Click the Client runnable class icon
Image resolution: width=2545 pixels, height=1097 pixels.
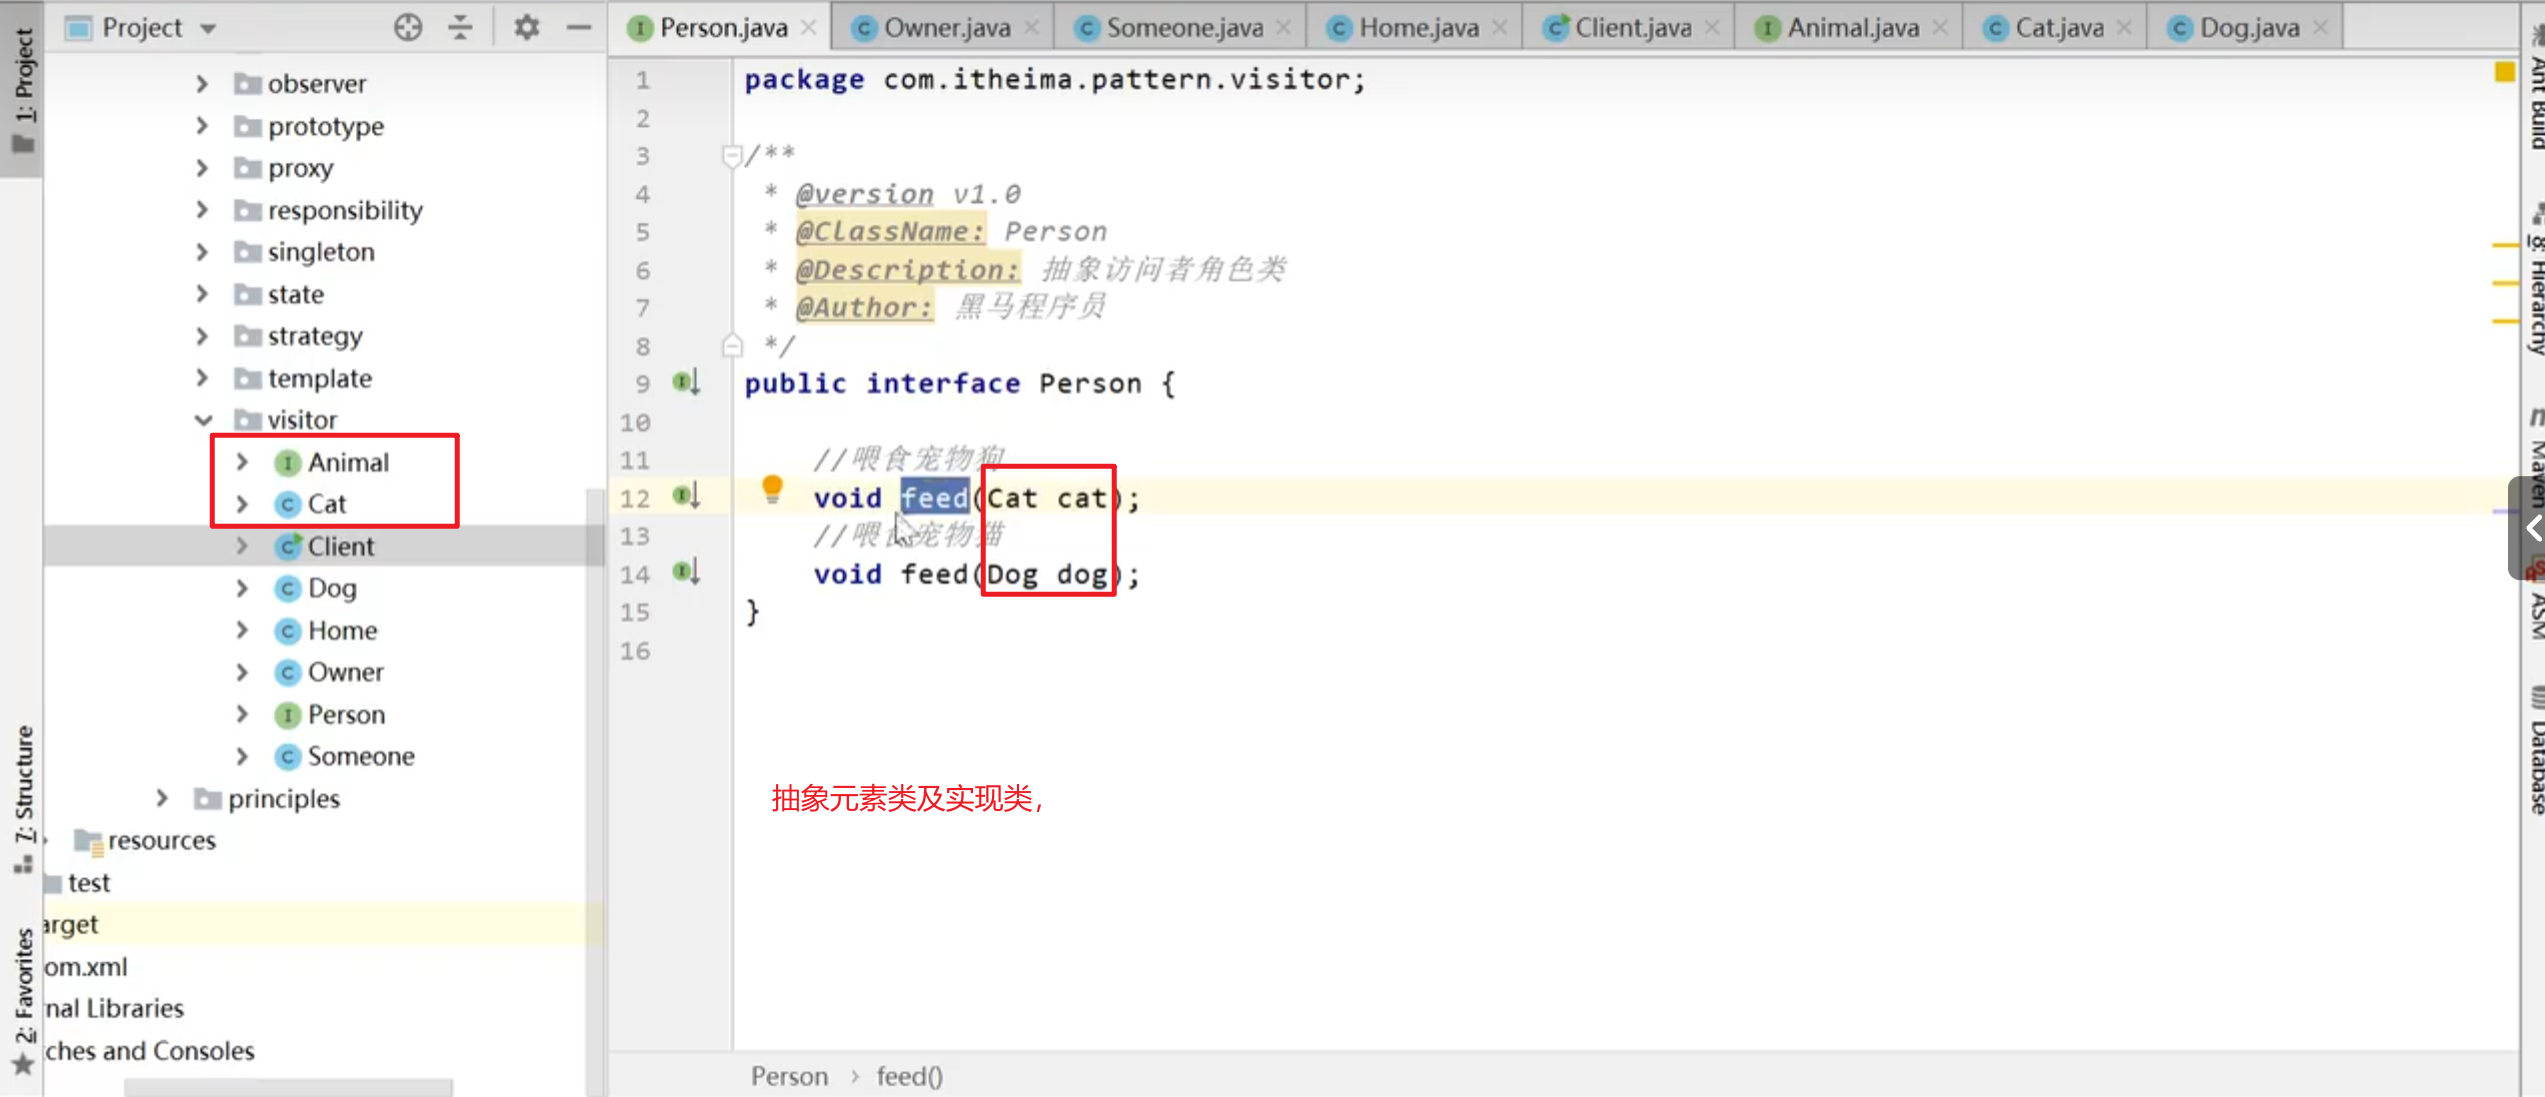[x=288, y=546]
